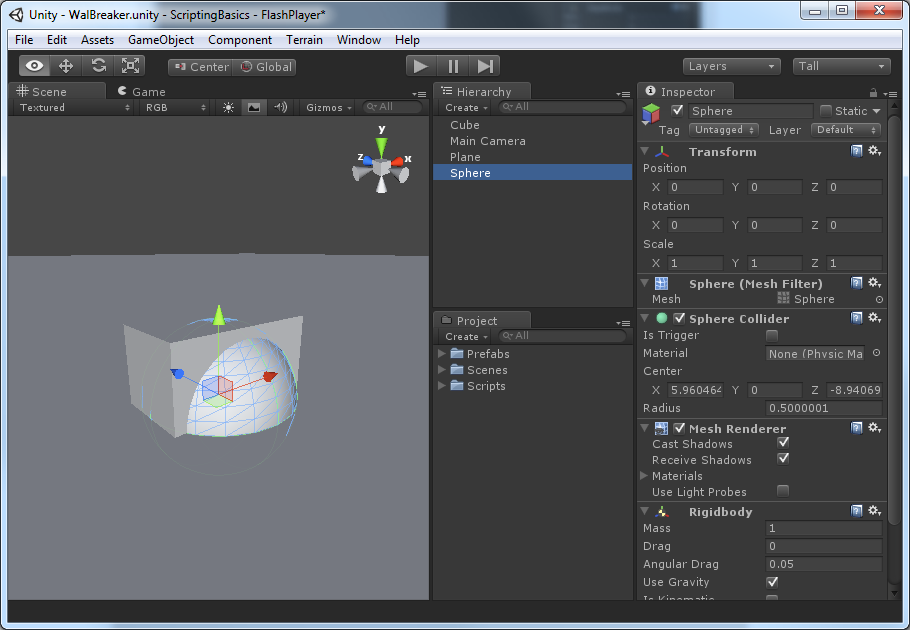Open Rigidbody gear settings menu

[875, 510]
